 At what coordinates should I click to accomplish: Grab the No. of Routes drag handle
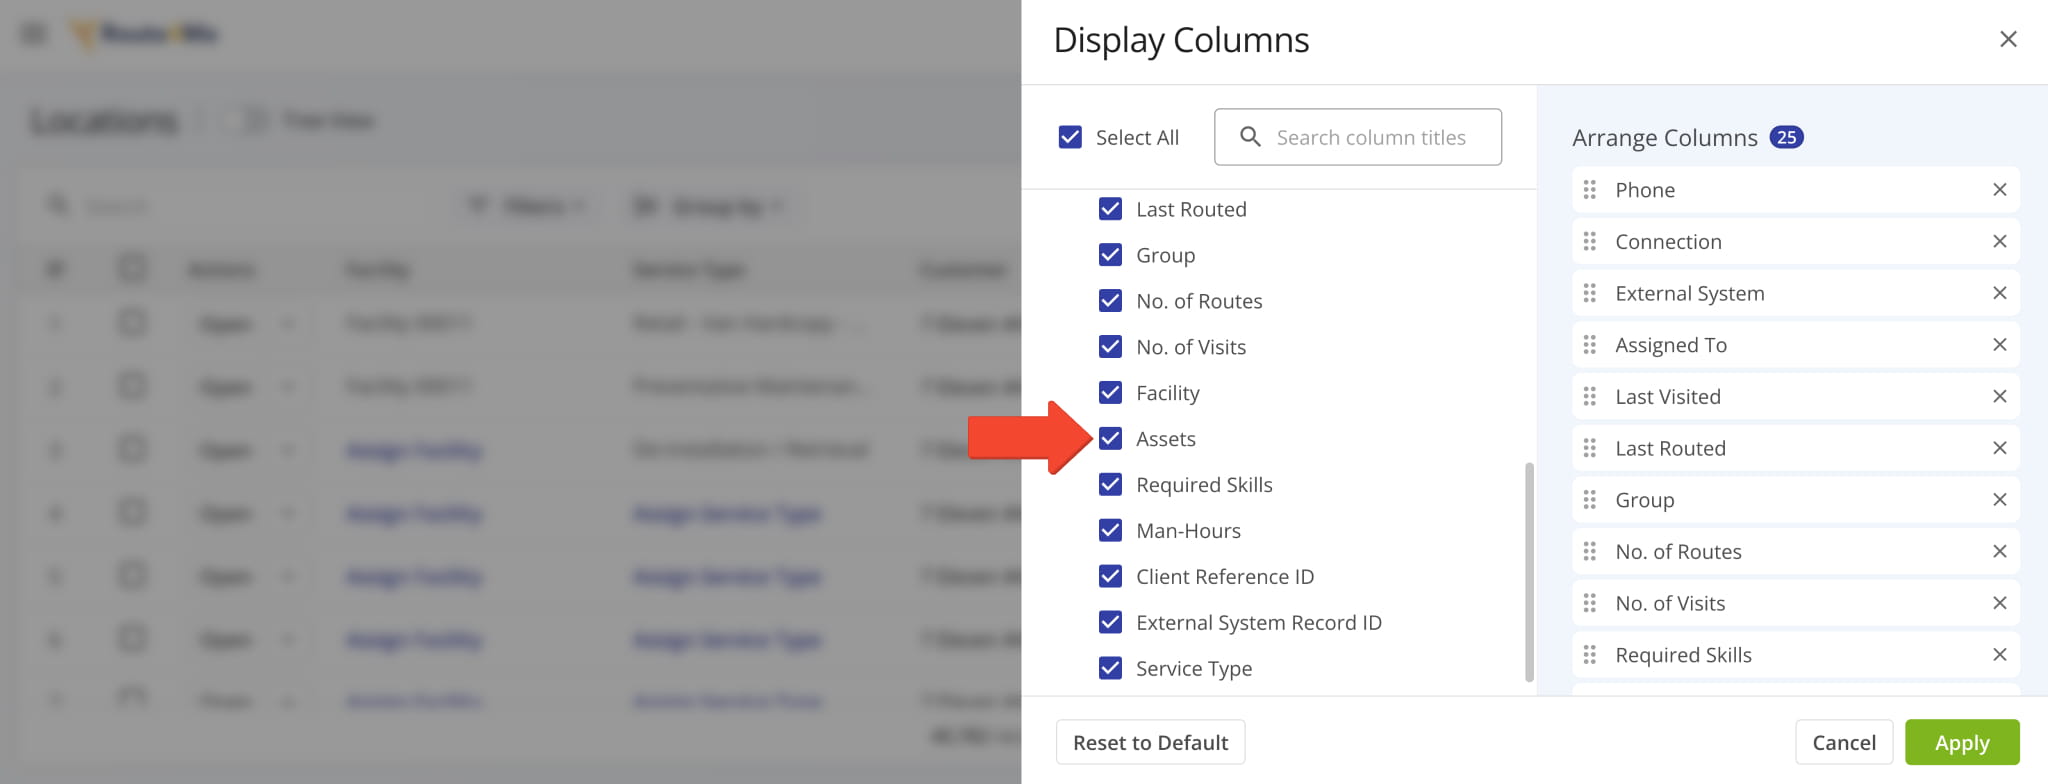pos(1590,551)
